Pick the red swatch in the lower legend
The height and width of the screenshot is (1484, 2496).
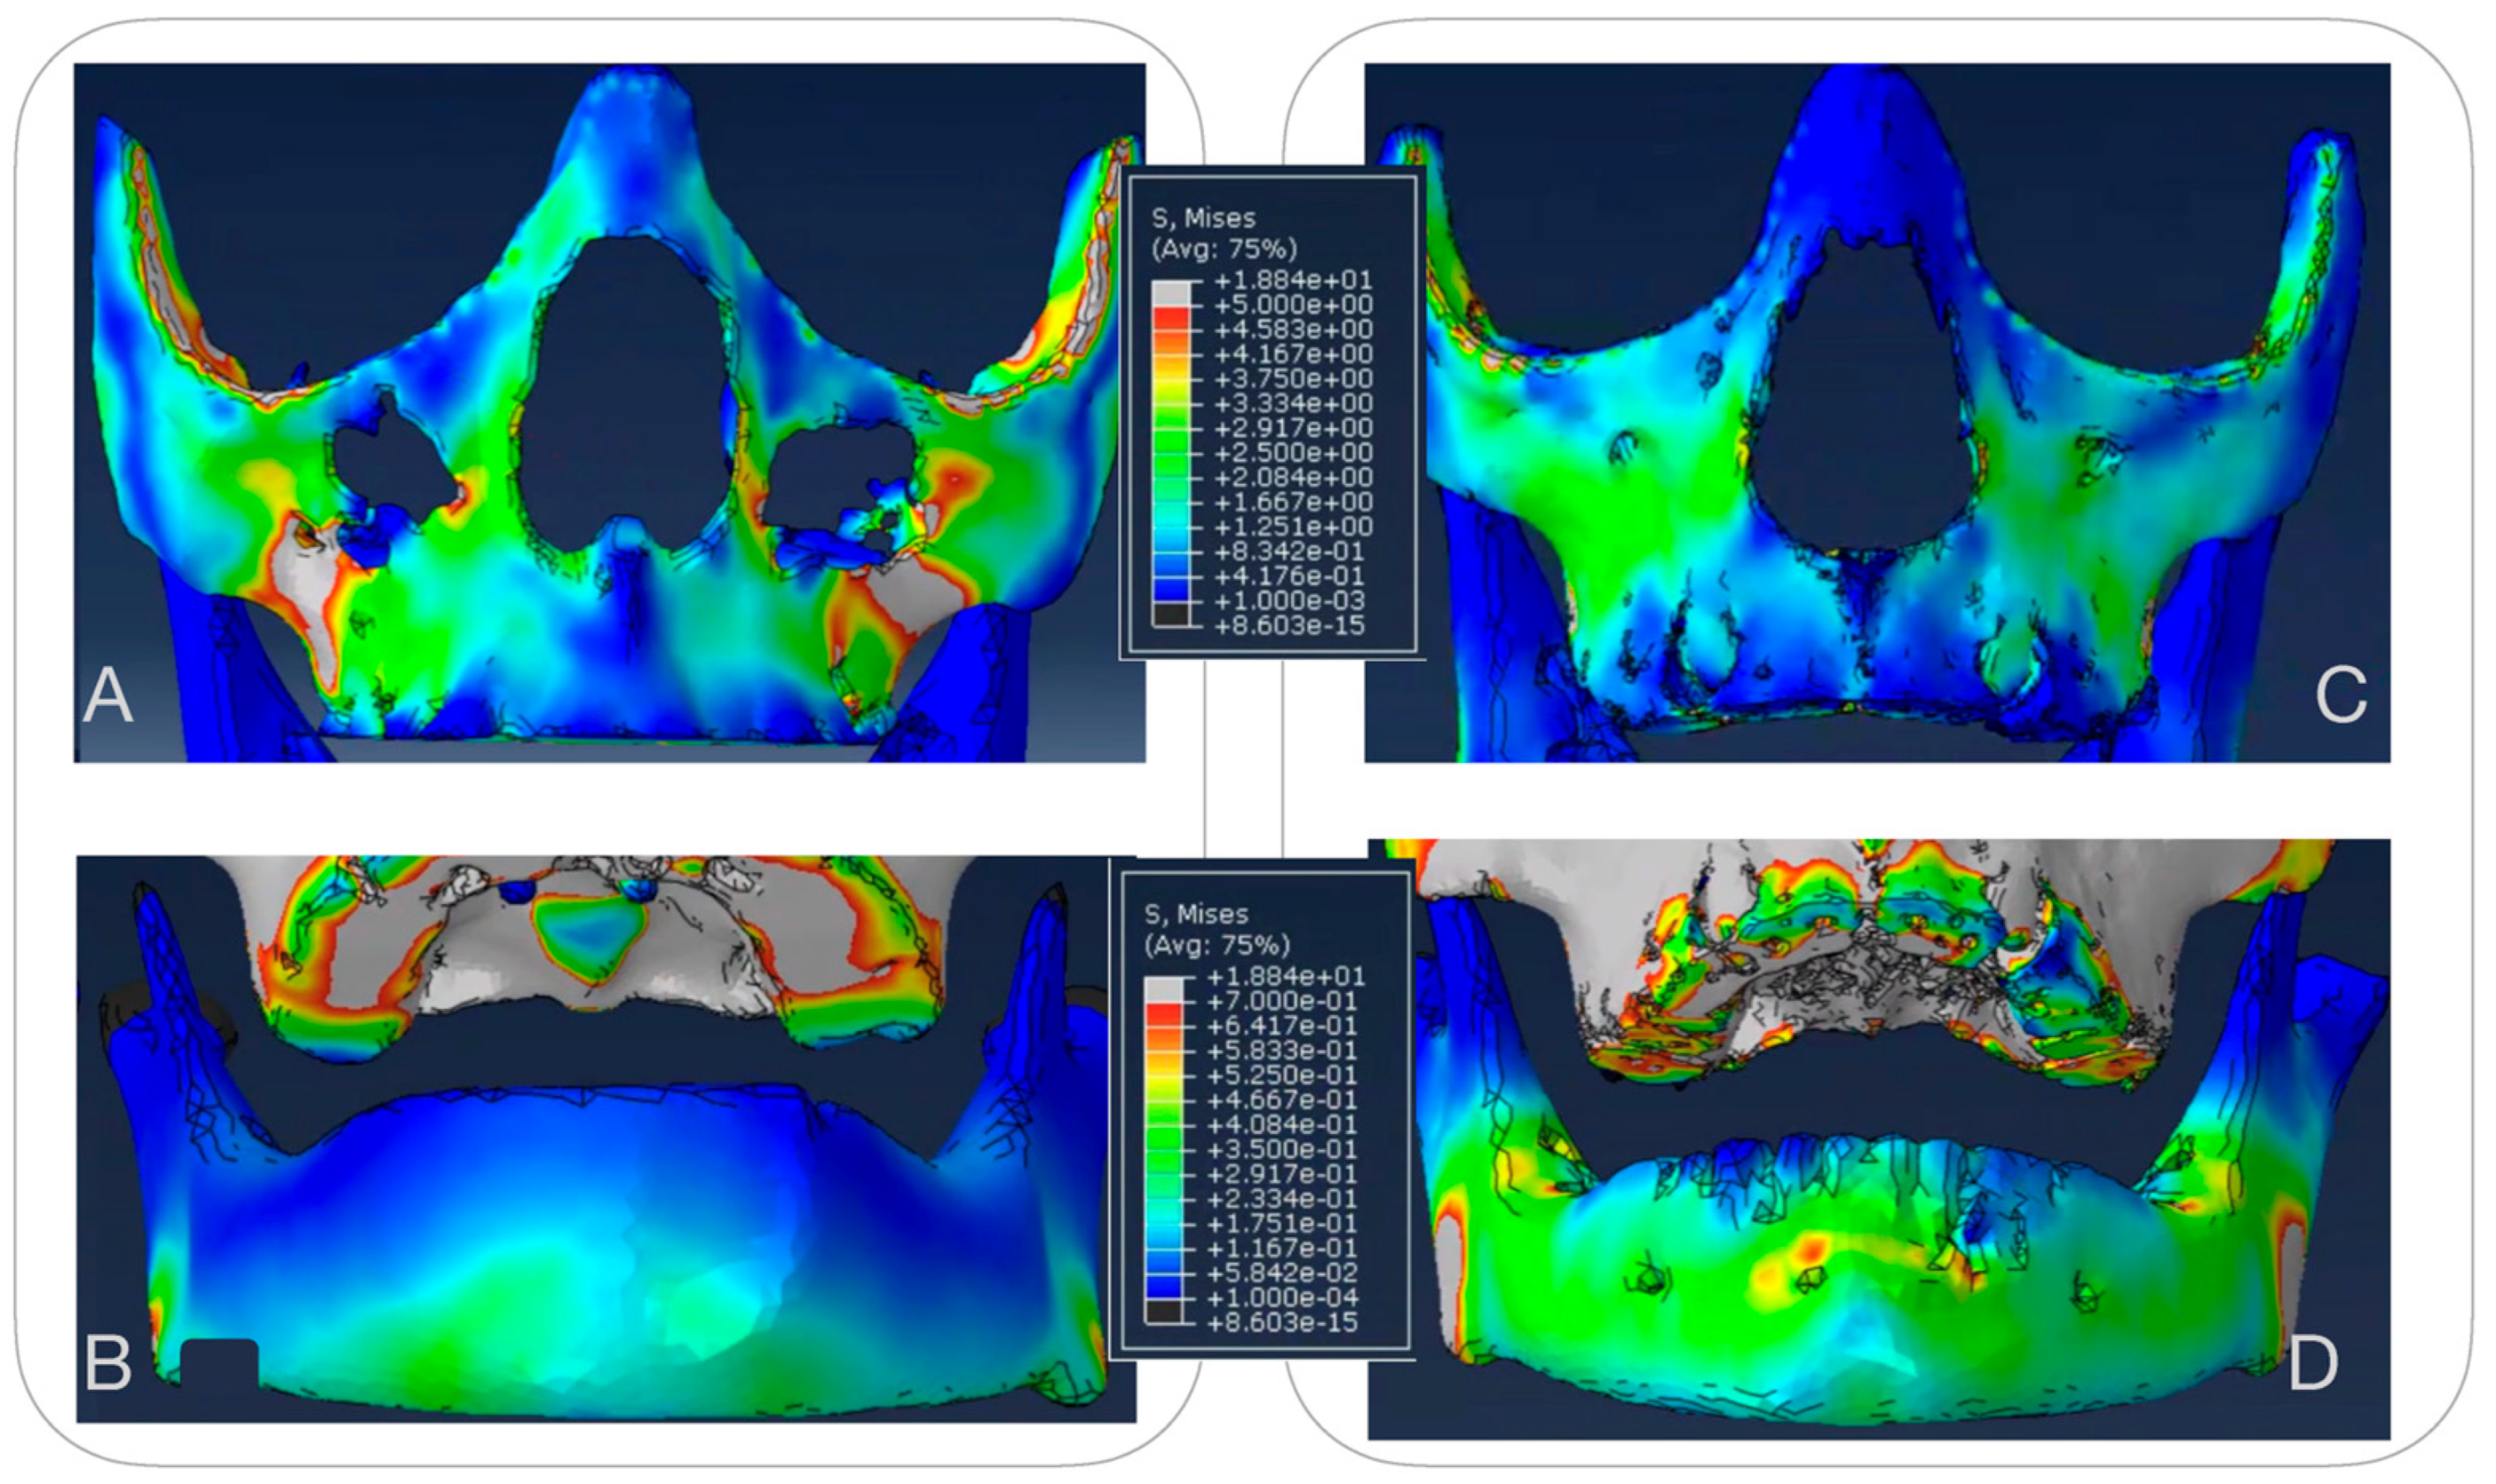1164,1014
